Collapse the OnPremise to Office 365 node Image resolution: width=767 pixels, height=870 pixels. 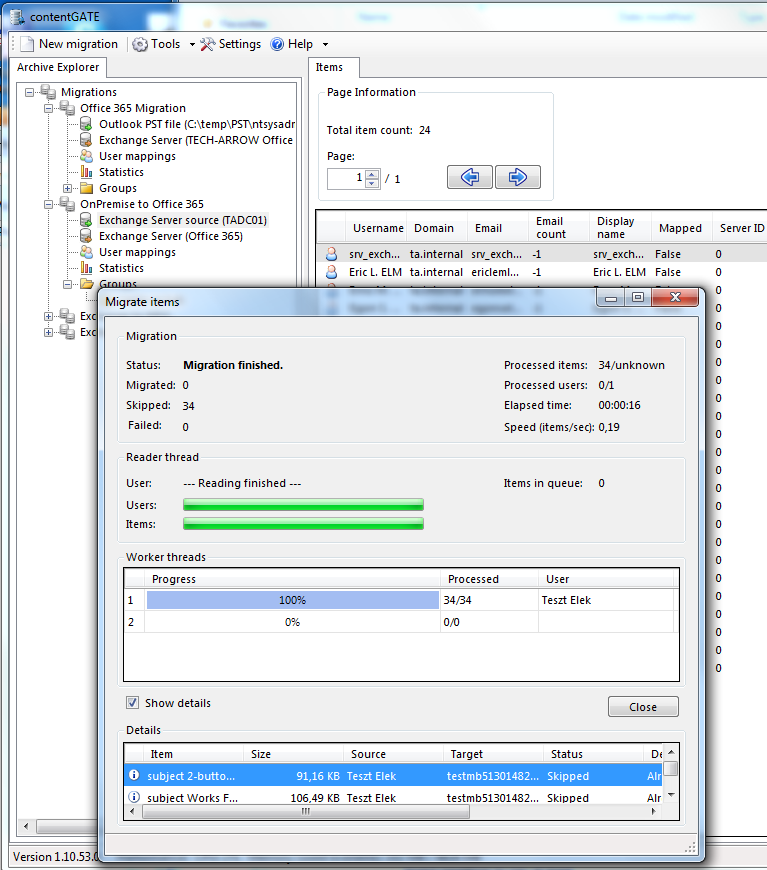point(49,205)
